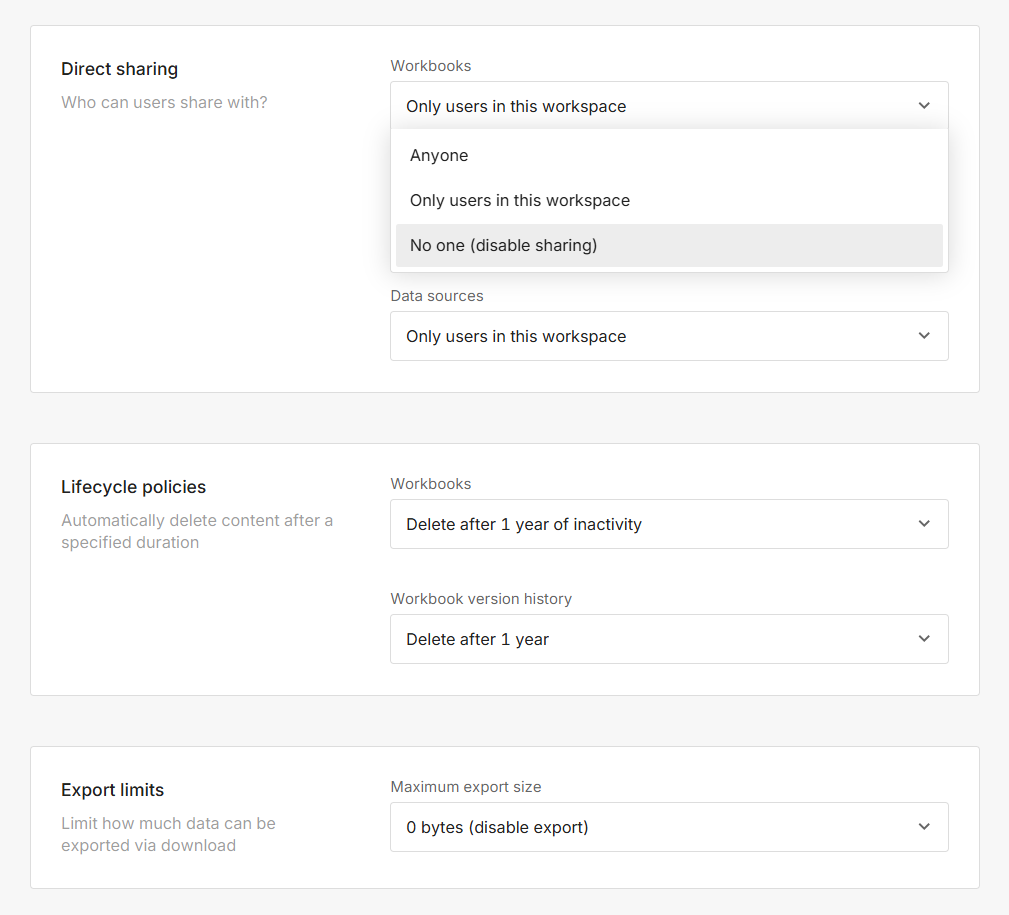Select the "Anyone" sharing option

pos(439,155)
